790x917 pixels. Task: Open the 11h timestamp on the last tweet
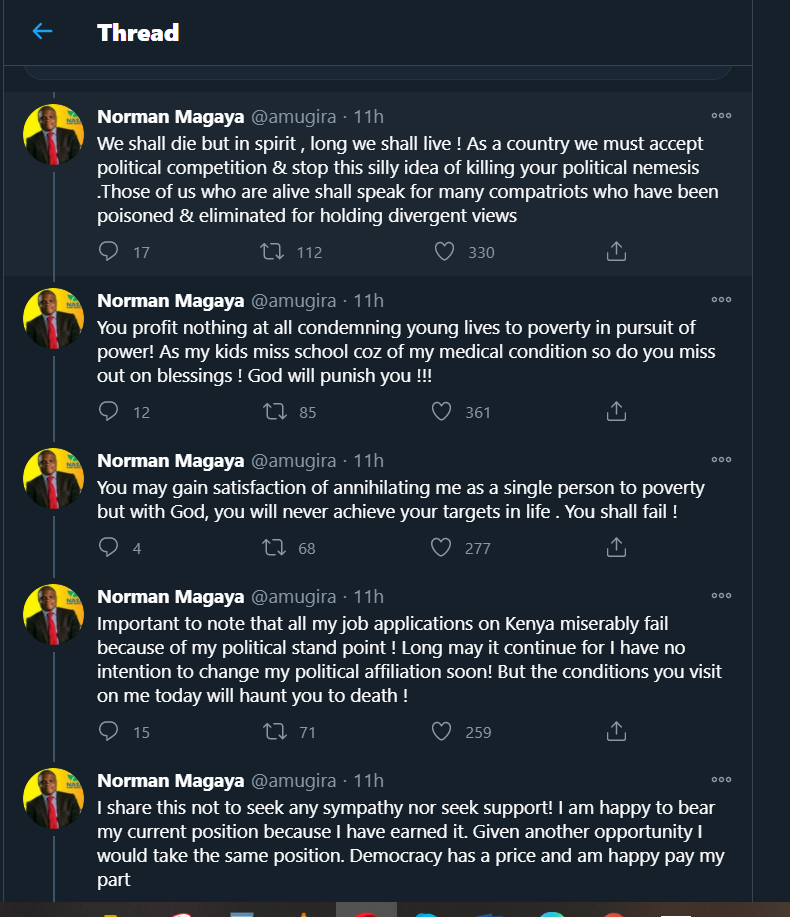368,780
